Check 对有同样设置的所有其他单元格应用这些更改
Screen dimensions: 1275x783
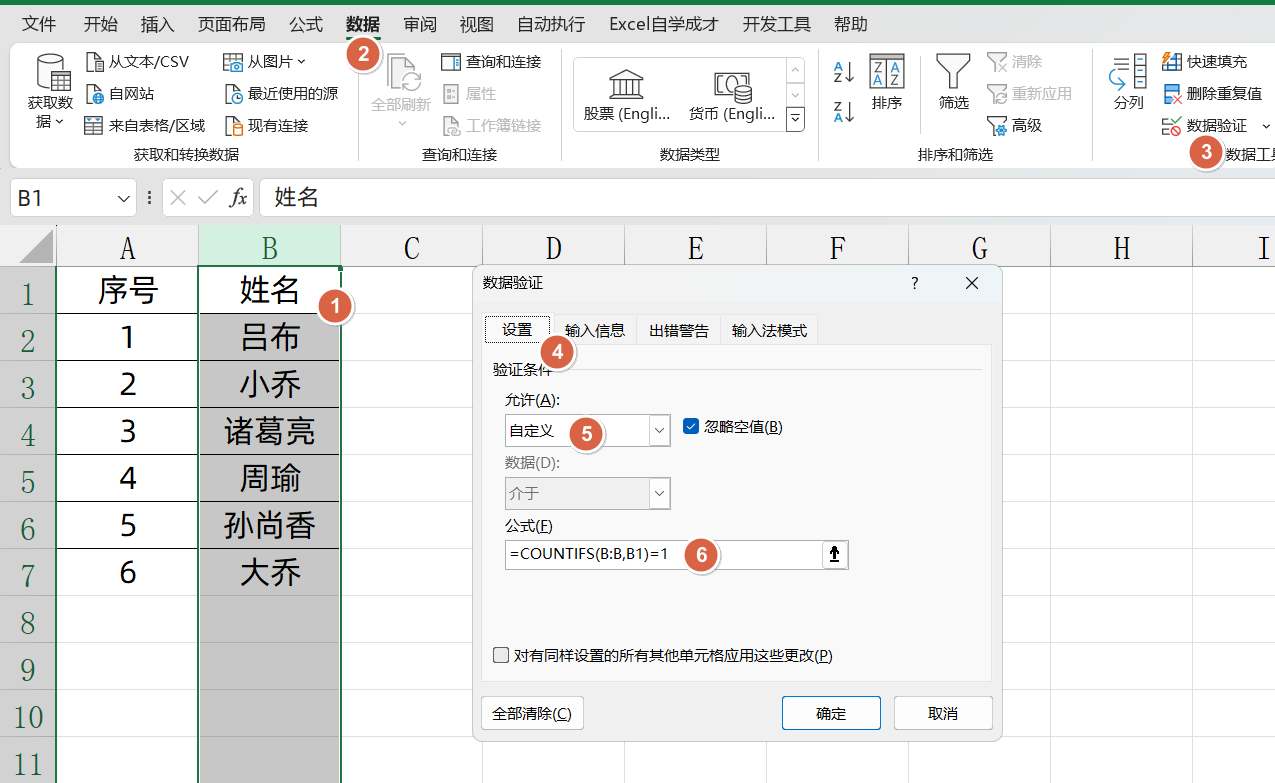coord(501,656)
